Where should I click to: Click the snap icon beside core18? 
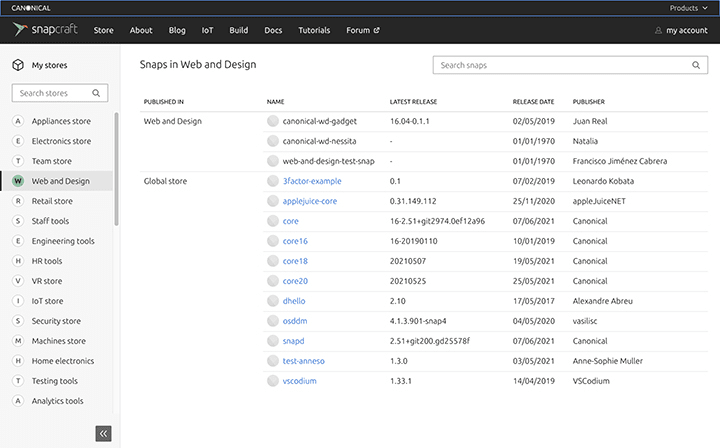tap(273, 261)
